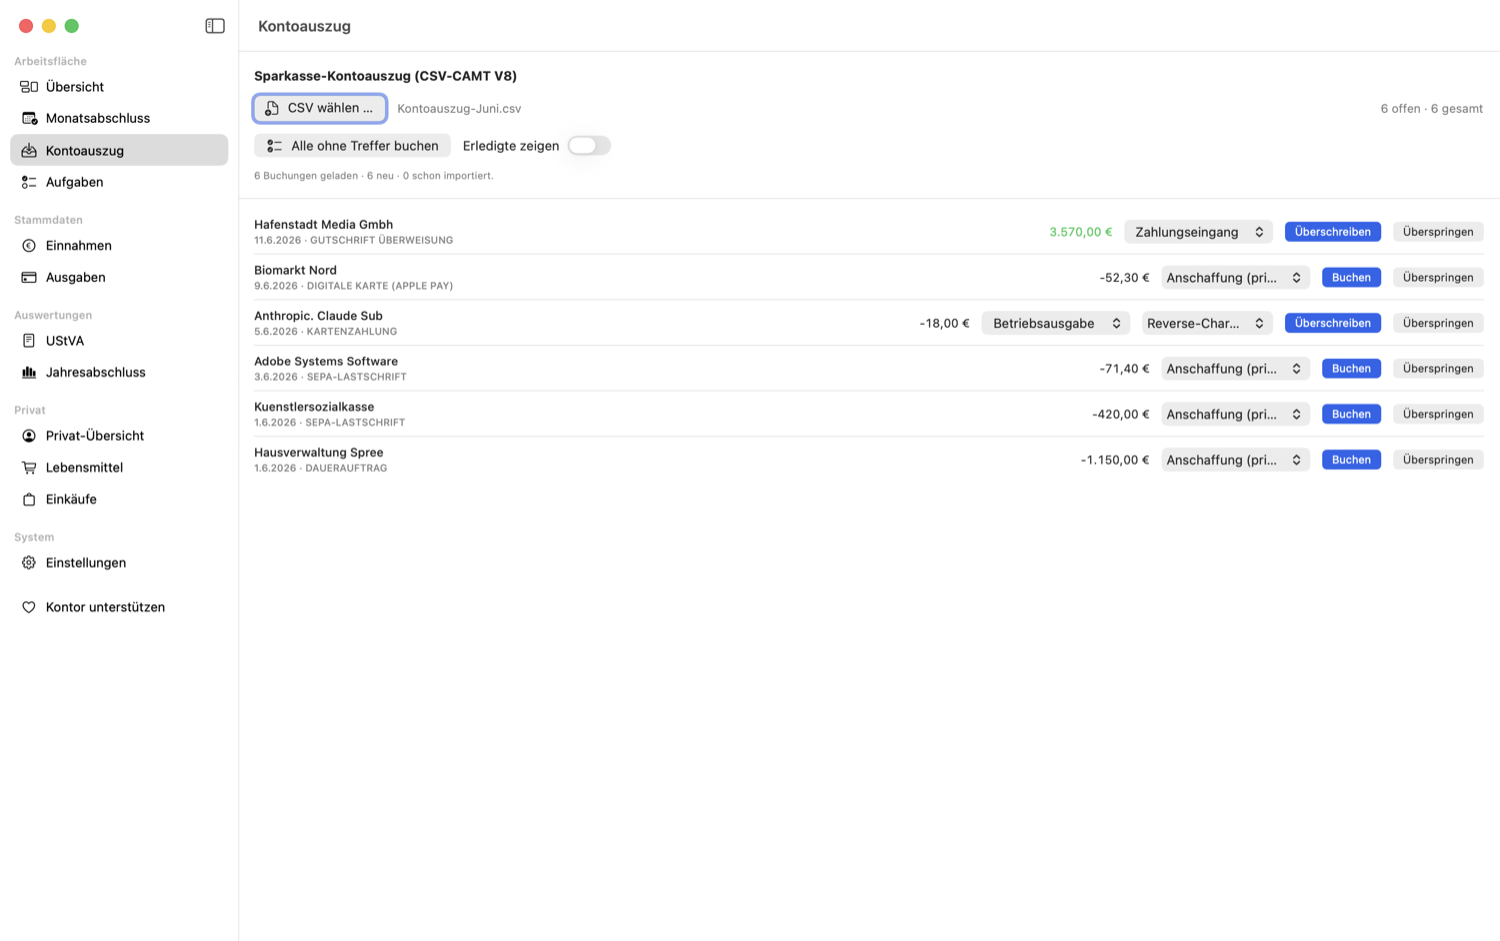The height and width of the screenshot is (941, 1500).
Task: Click the Jahresabschluss bar chart icon
Action: point(29,372)
